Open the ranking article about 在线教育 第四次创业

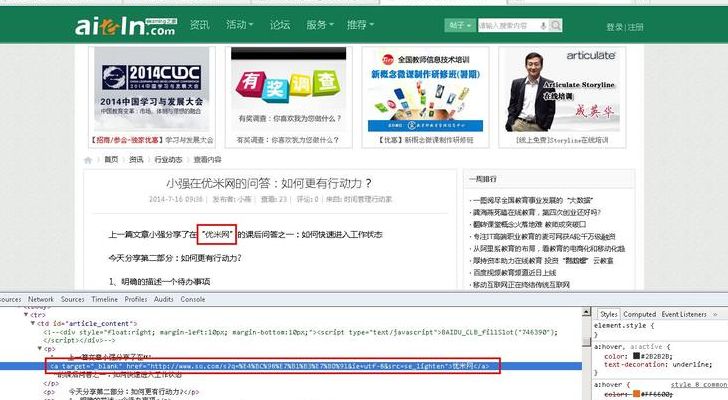(537, 213)
